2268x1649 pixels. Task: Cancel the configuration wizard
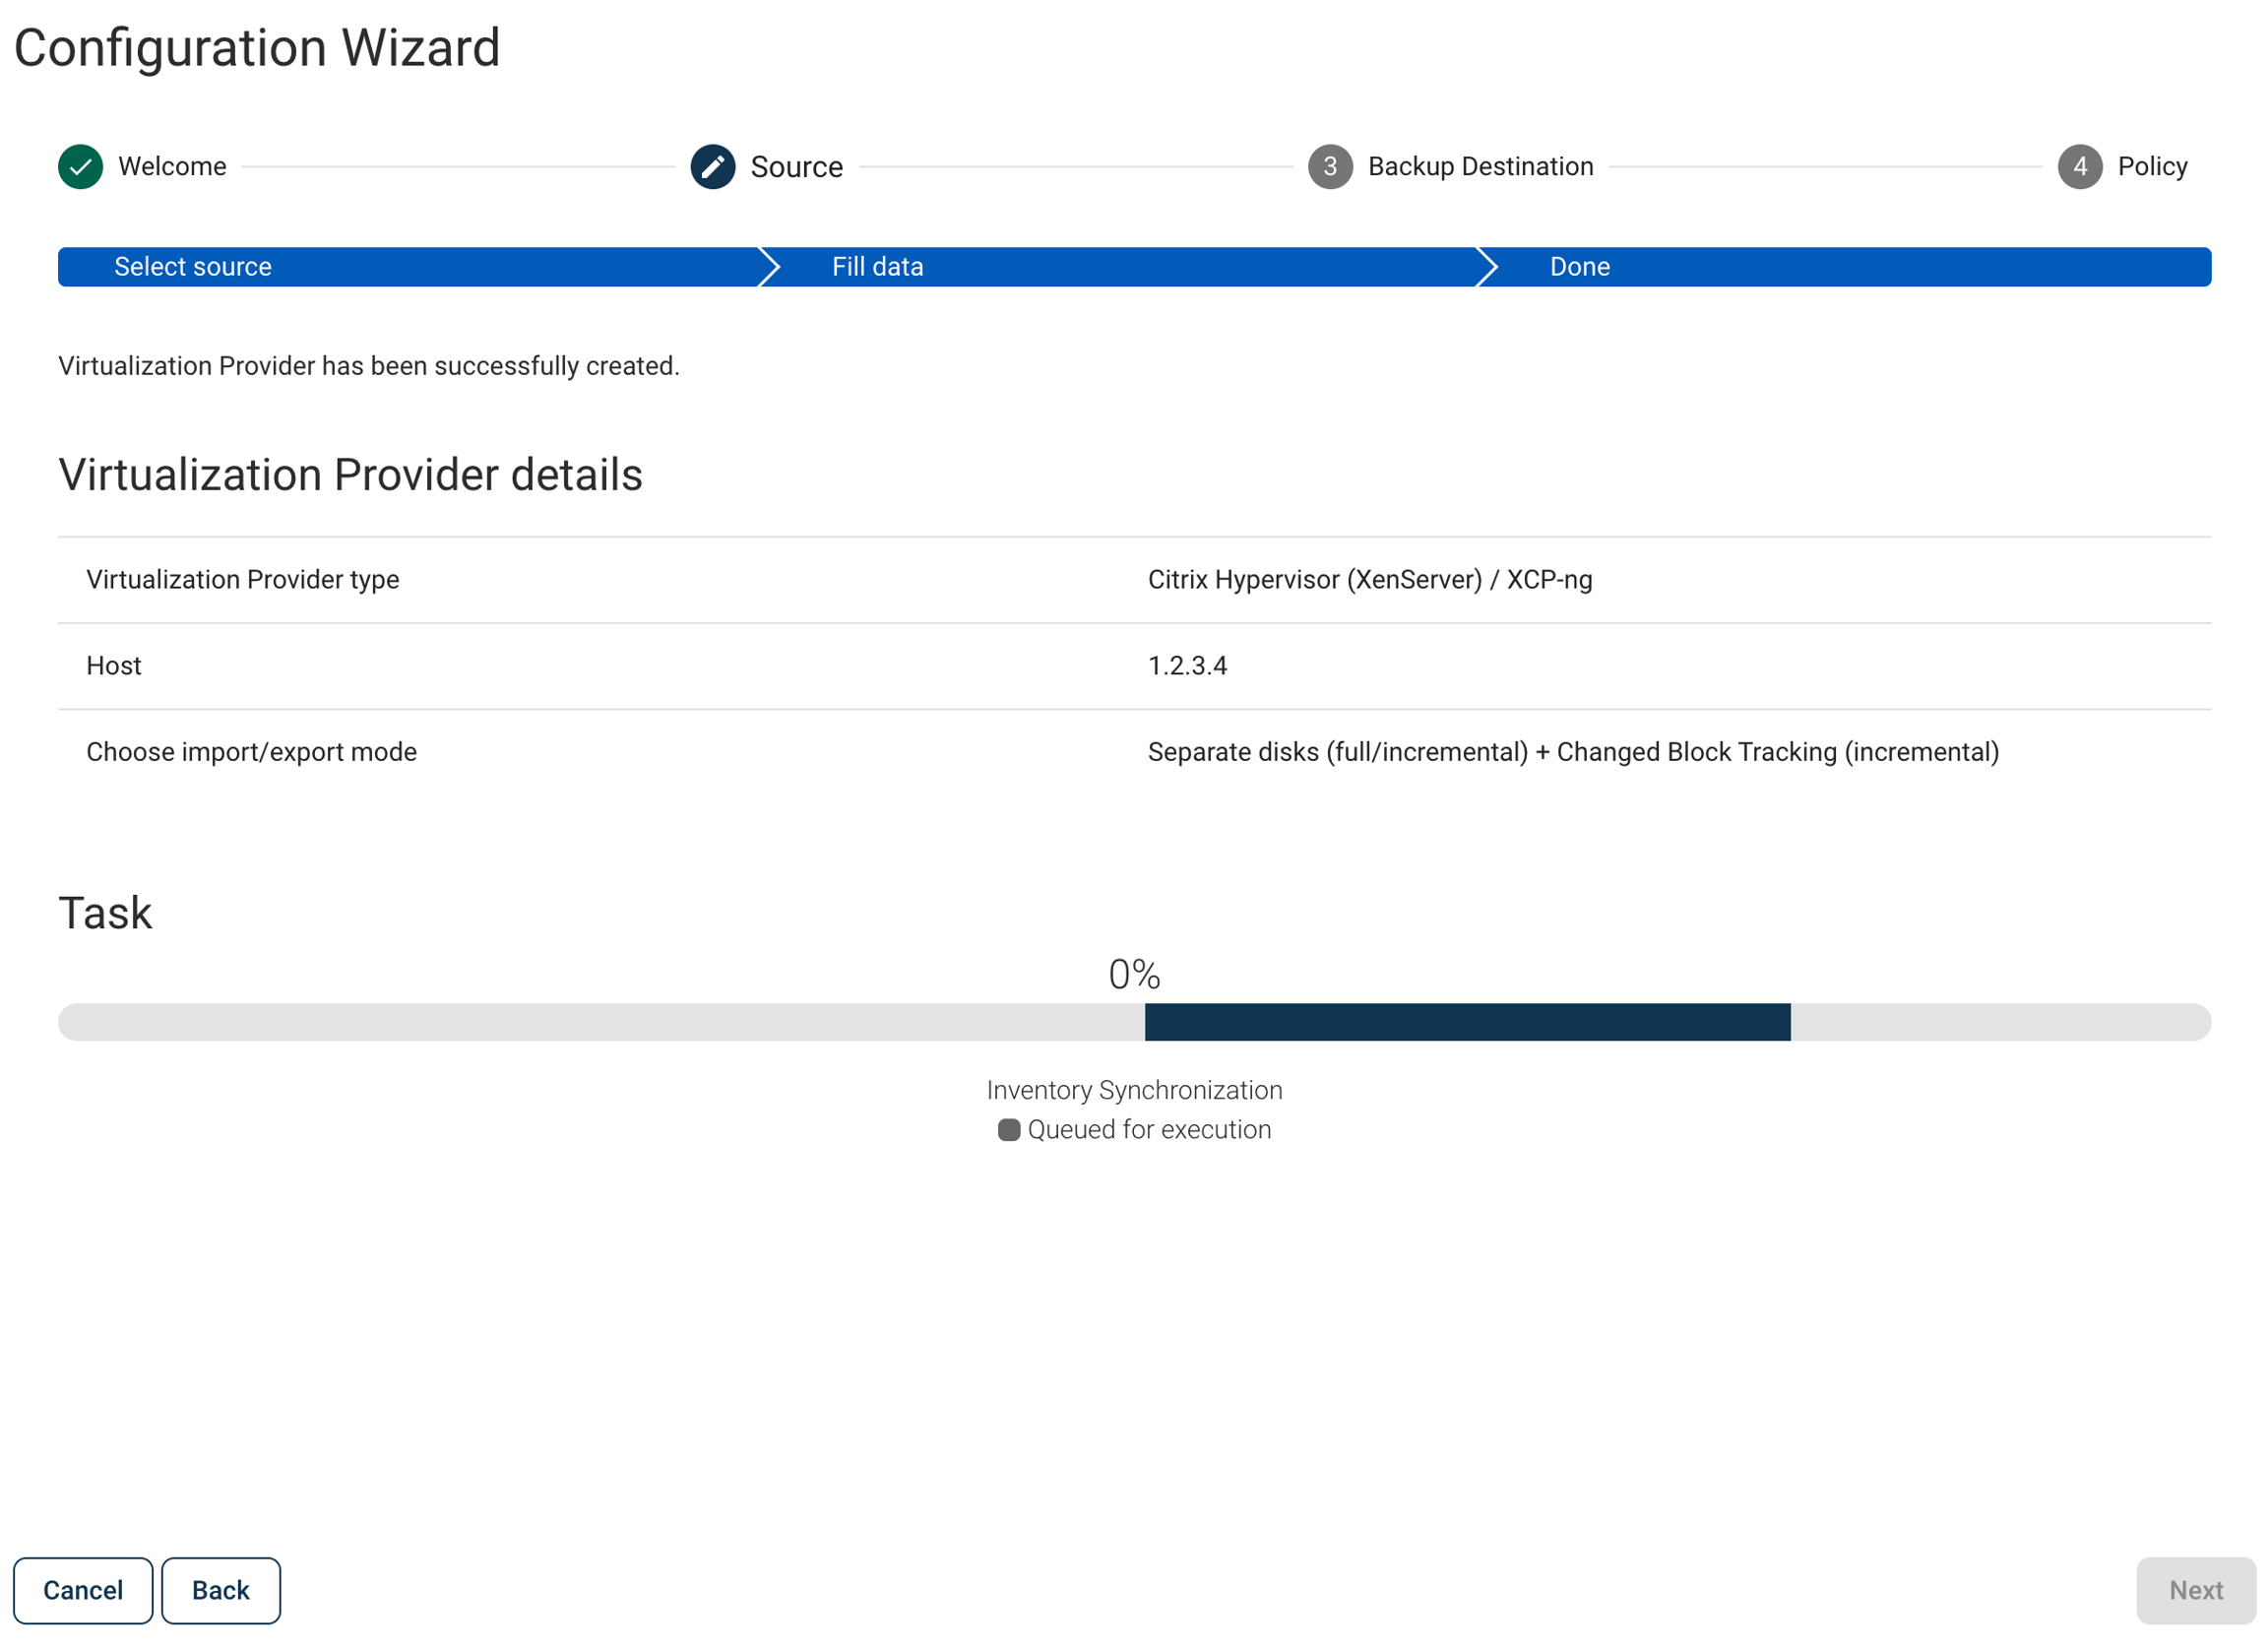click(x=83, y=1591)
